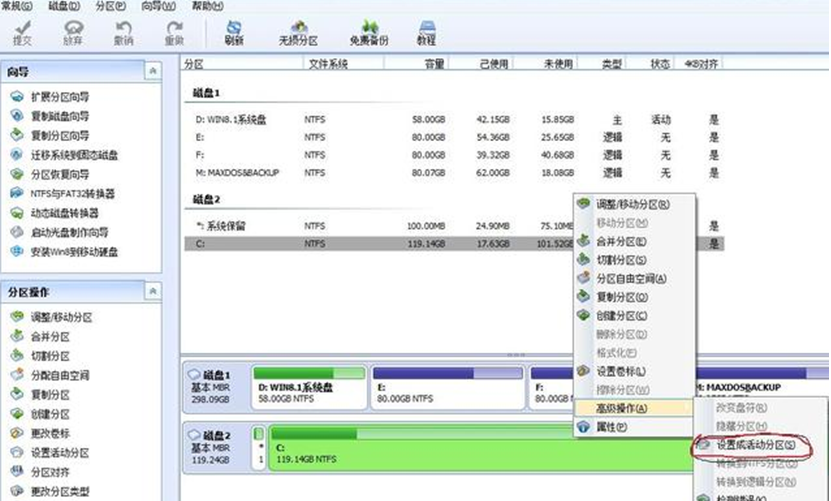Viewport: 831px width, 501px height.
Task: Click the 刷新 (refresh) toolbar icon
Action: (234, 32)
